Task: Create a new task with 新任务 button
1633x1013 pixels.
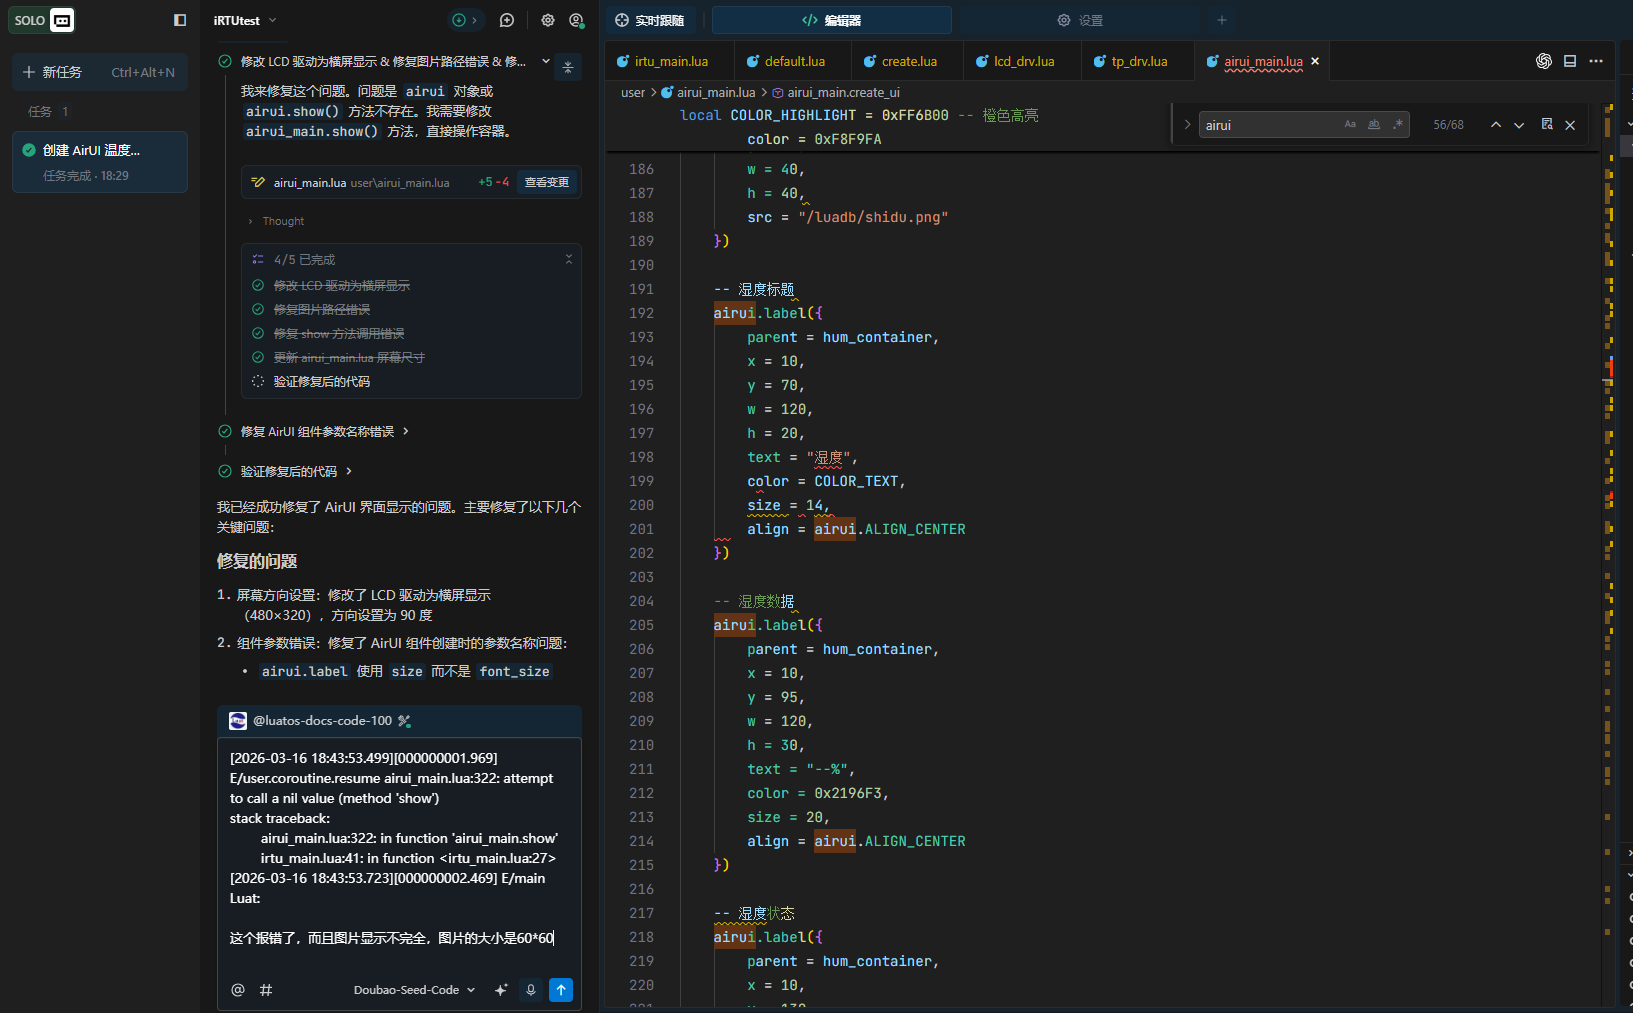Action: (99, 72)
